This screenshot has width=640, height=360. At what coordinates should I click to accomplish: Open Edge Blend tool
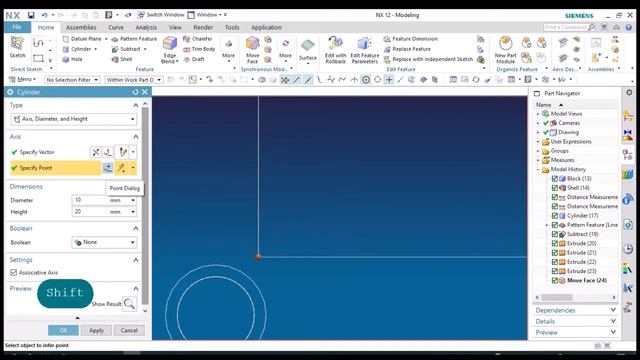click(170, 50)
